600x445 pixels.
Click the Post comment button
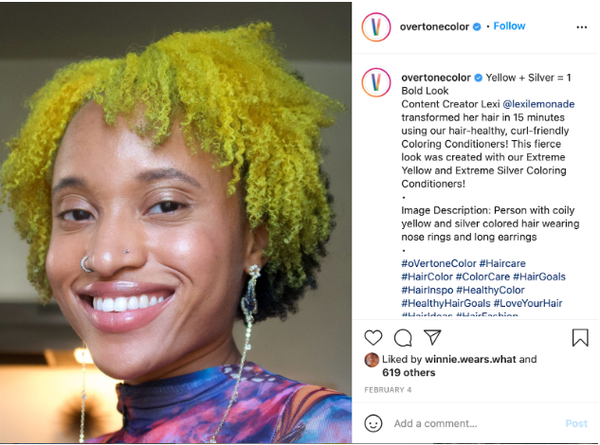click(576, 424)
